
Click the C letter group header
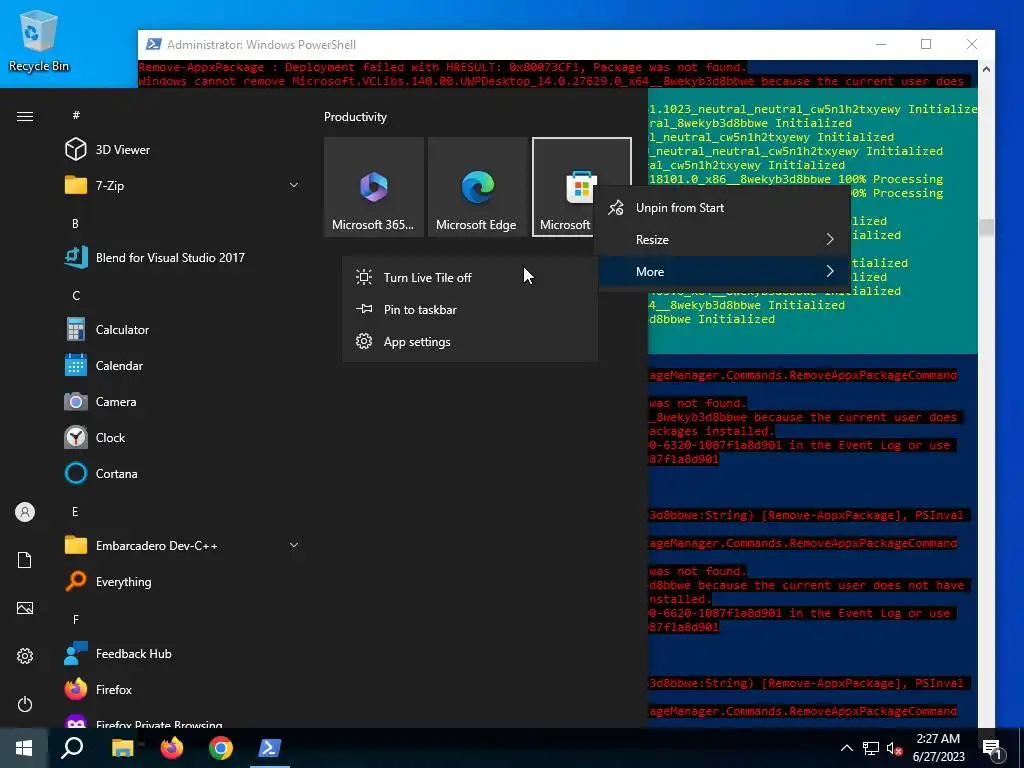point(76,295)
